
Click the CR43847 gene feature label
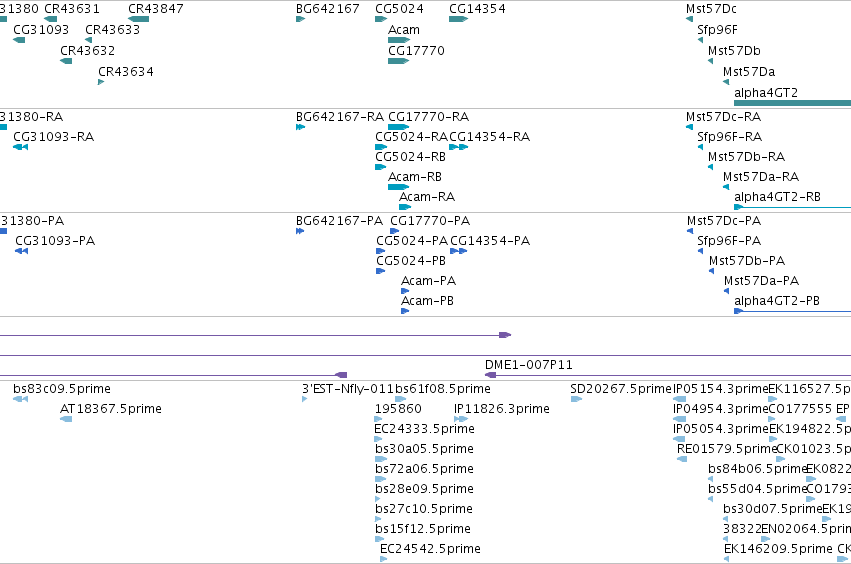(156, 9)
